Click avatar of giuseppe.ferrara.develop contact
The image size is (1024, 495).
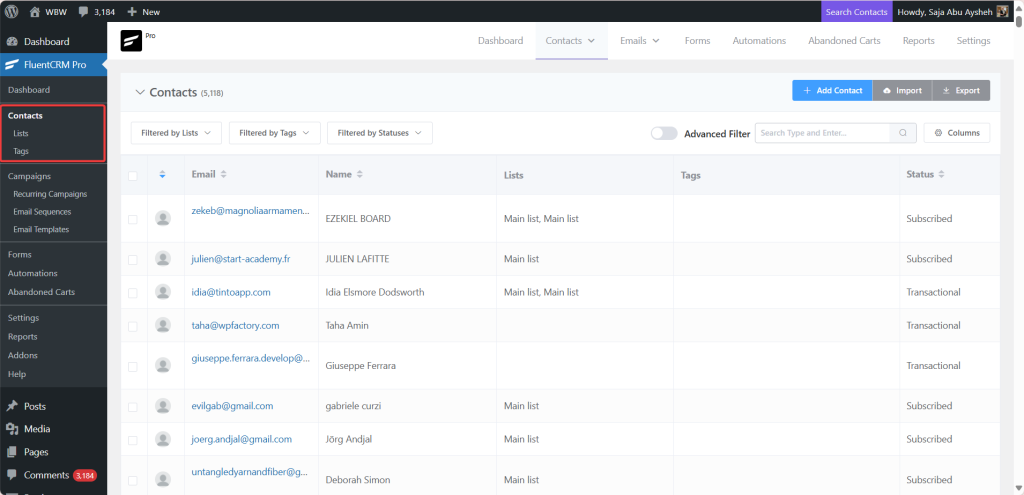[163, 366]
